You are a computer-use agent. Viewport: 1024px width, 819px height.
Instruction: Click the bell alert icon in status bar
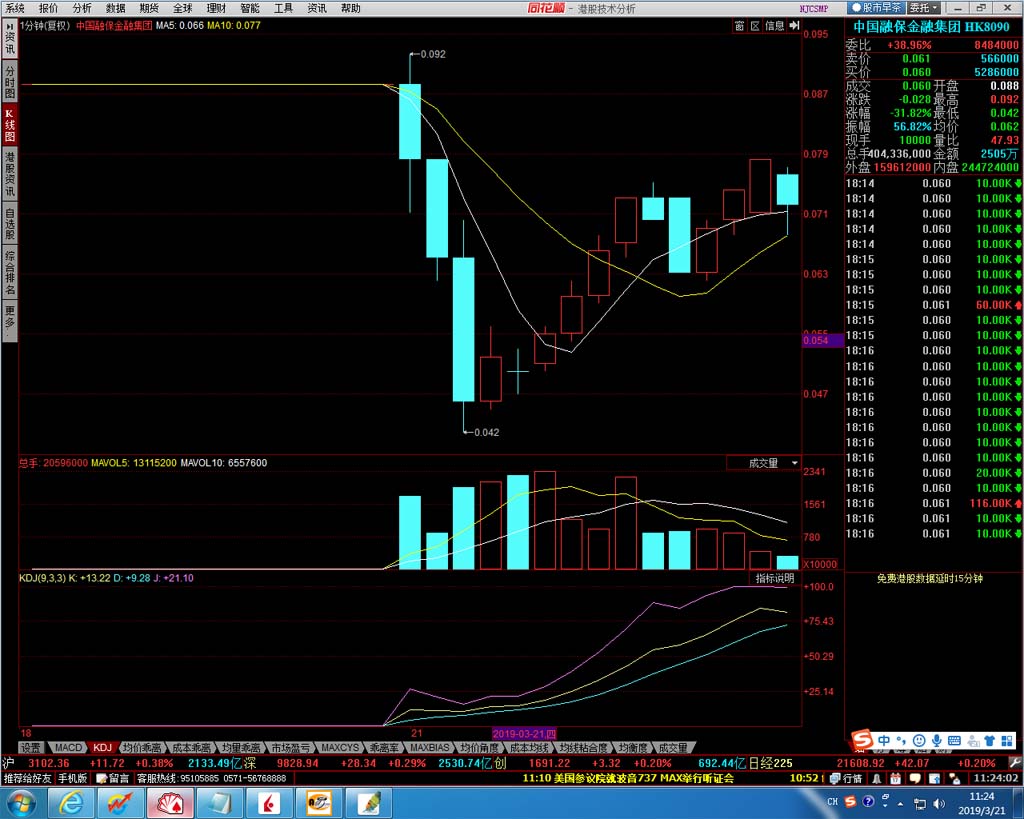(876, 779)
